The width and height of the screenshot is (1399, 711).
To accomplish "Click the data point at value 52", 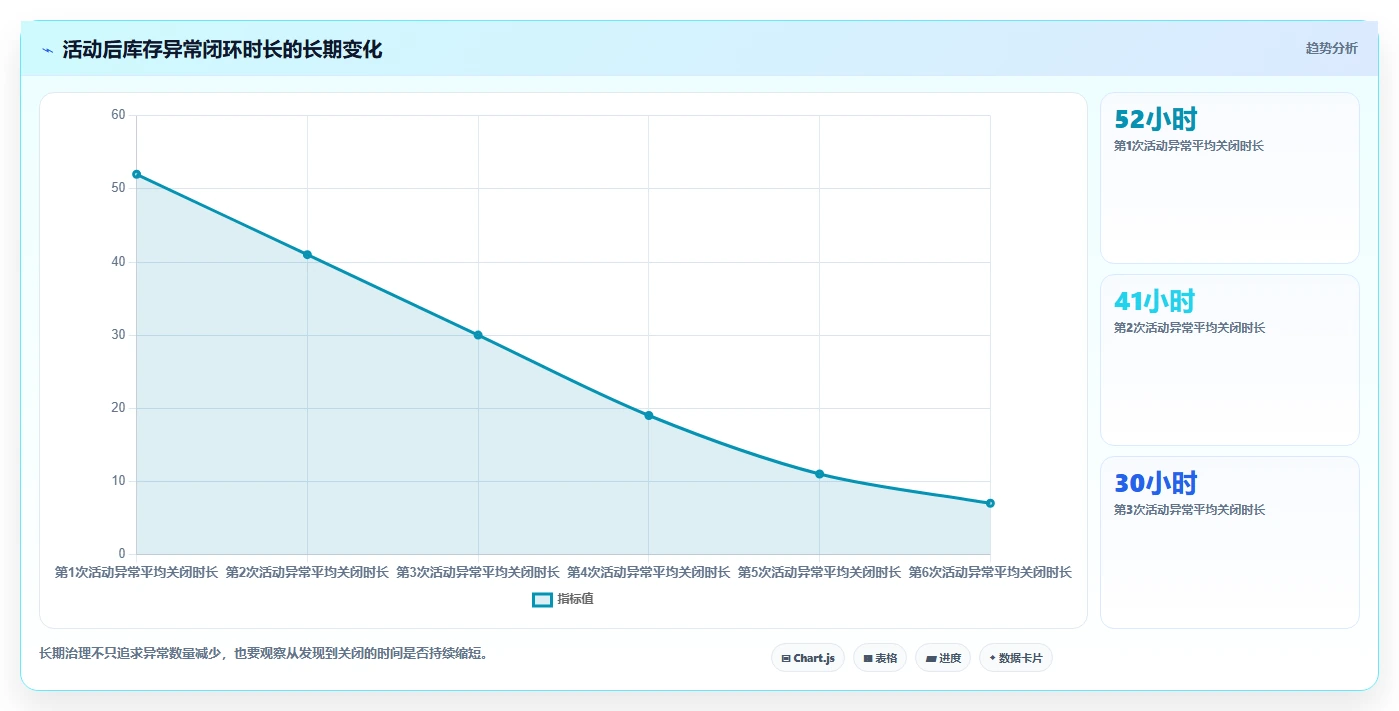I will tap(137, 174).
